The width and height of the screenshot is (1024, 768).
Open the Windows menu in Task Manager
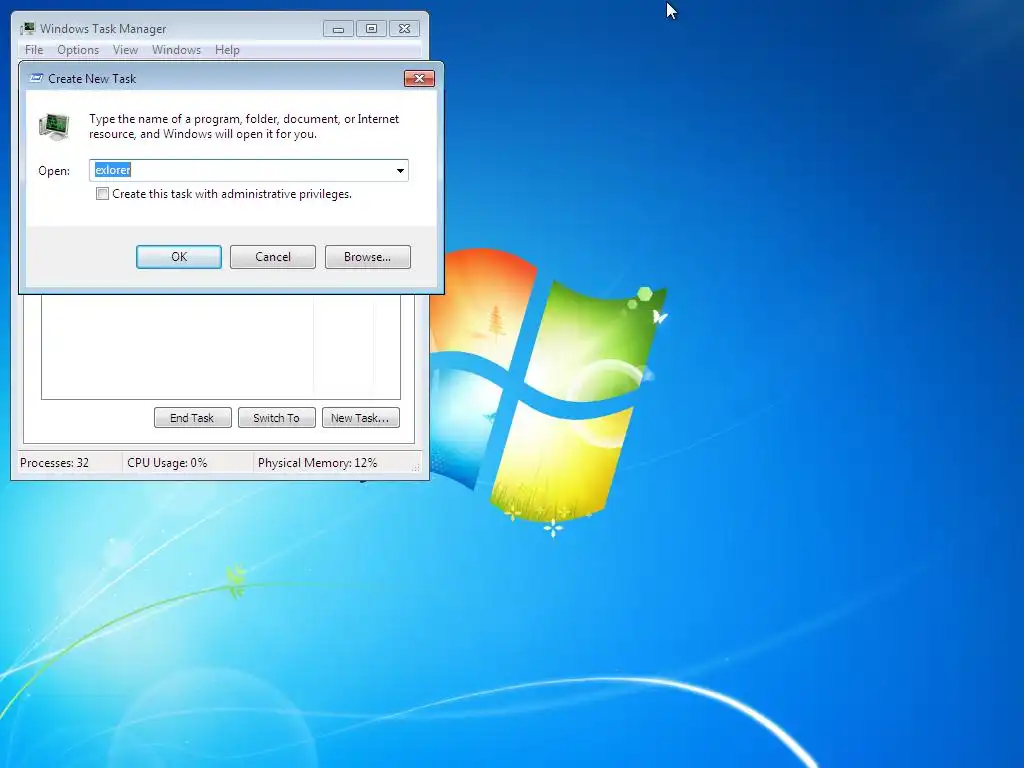[x=176, y=50]
